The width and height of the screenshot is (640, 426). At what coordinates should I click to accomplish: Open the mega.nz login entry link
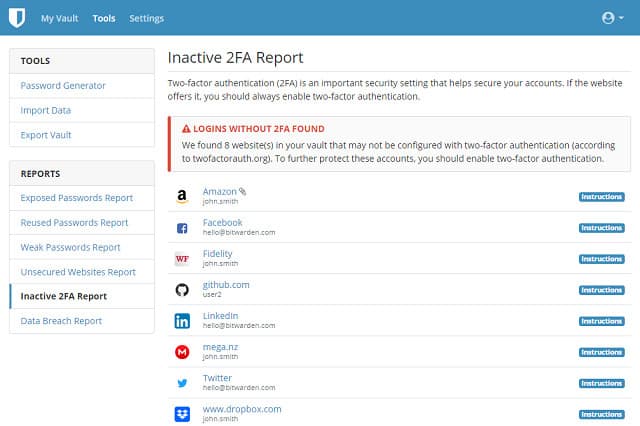(220, 347)
